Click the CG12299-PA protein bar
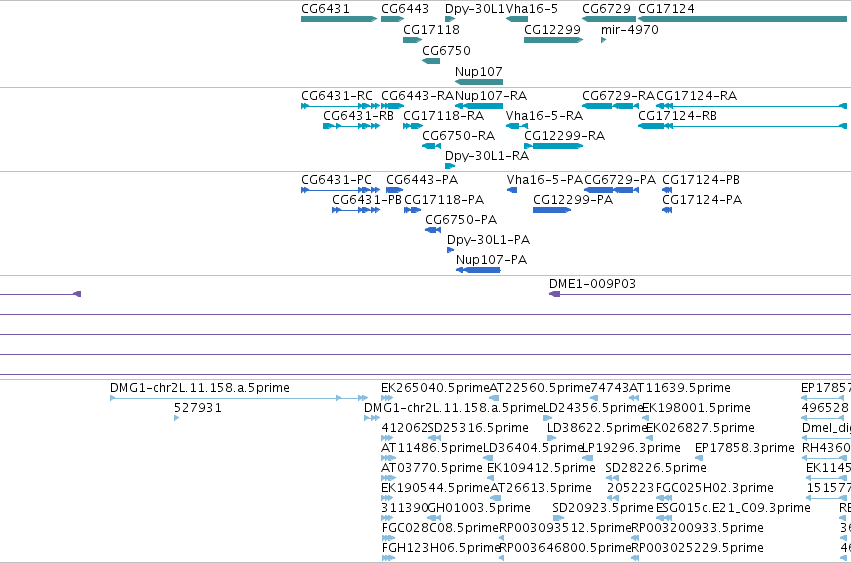Viewport: 851px width, 563px height. point(551,210)
